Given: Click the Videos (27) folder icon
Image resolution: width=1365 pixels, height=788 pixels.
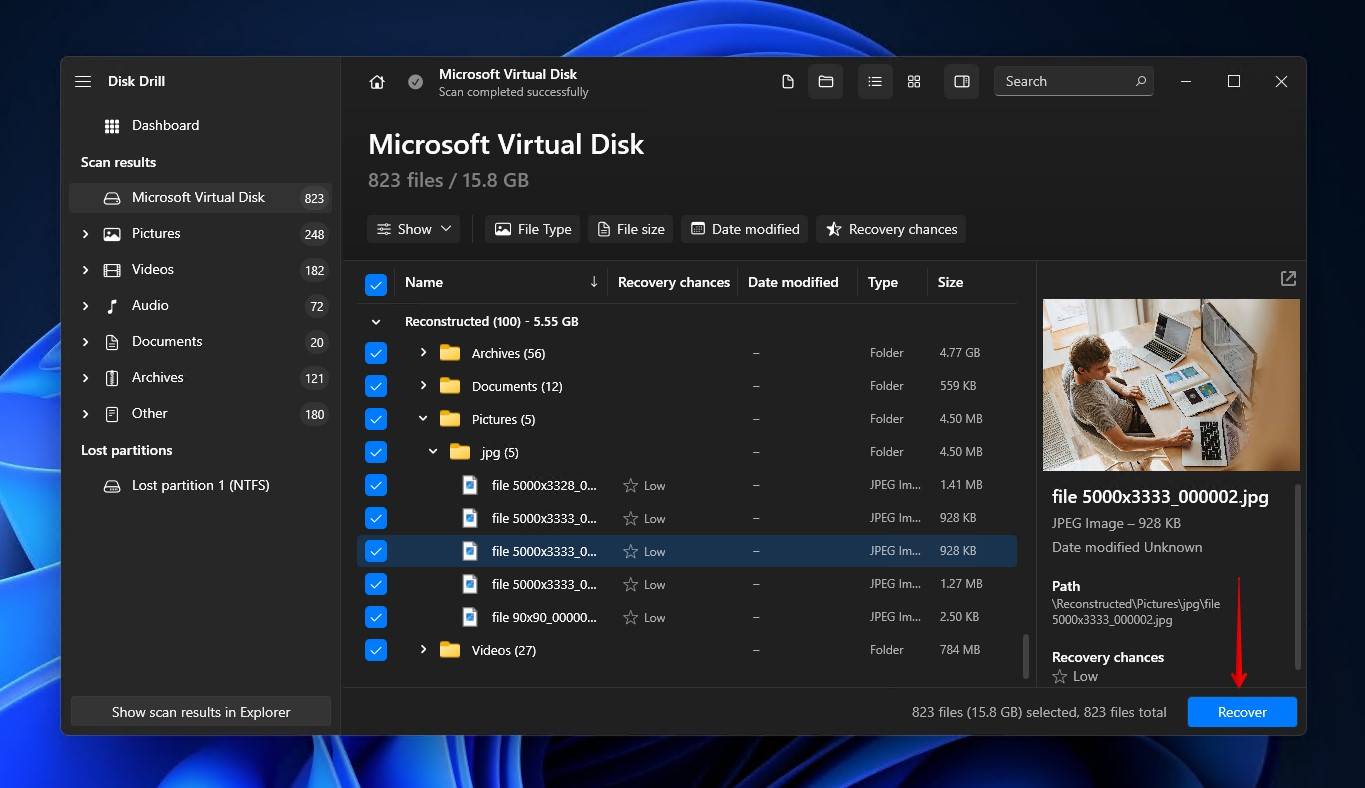Looking at the screenshot, I should pos(450,650).
